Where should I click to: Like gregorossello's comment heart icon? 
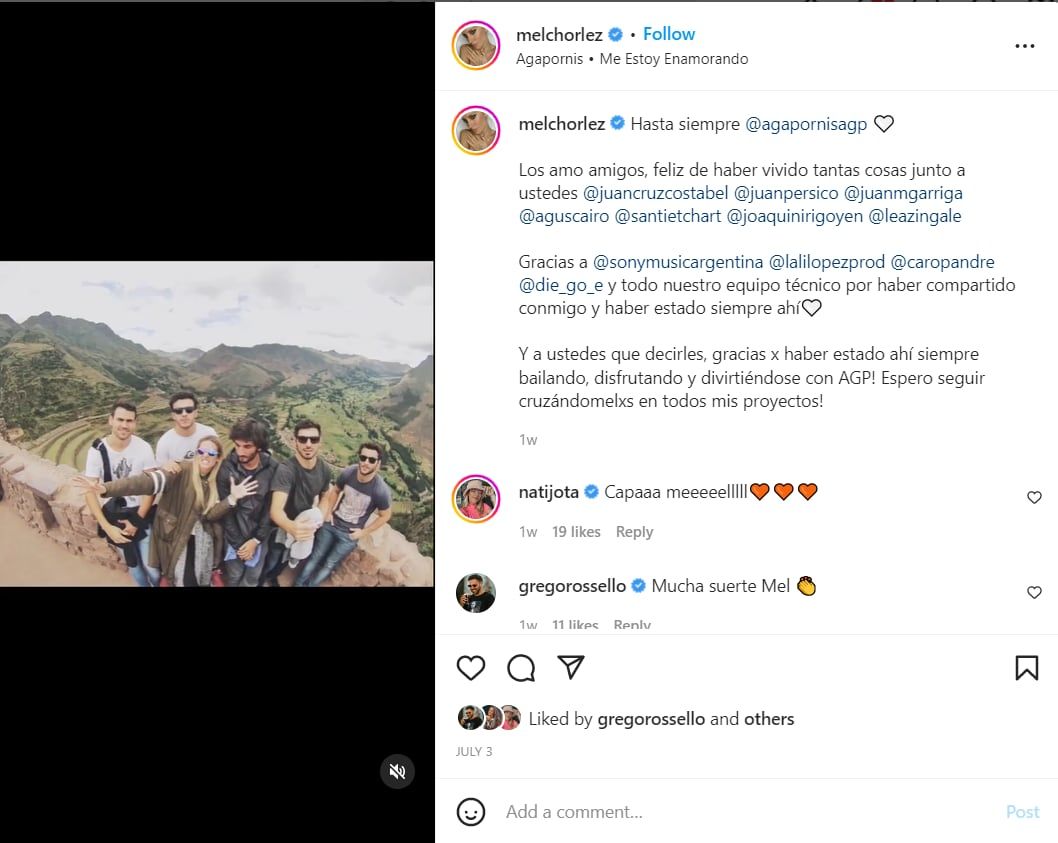tap(1034, 592)
